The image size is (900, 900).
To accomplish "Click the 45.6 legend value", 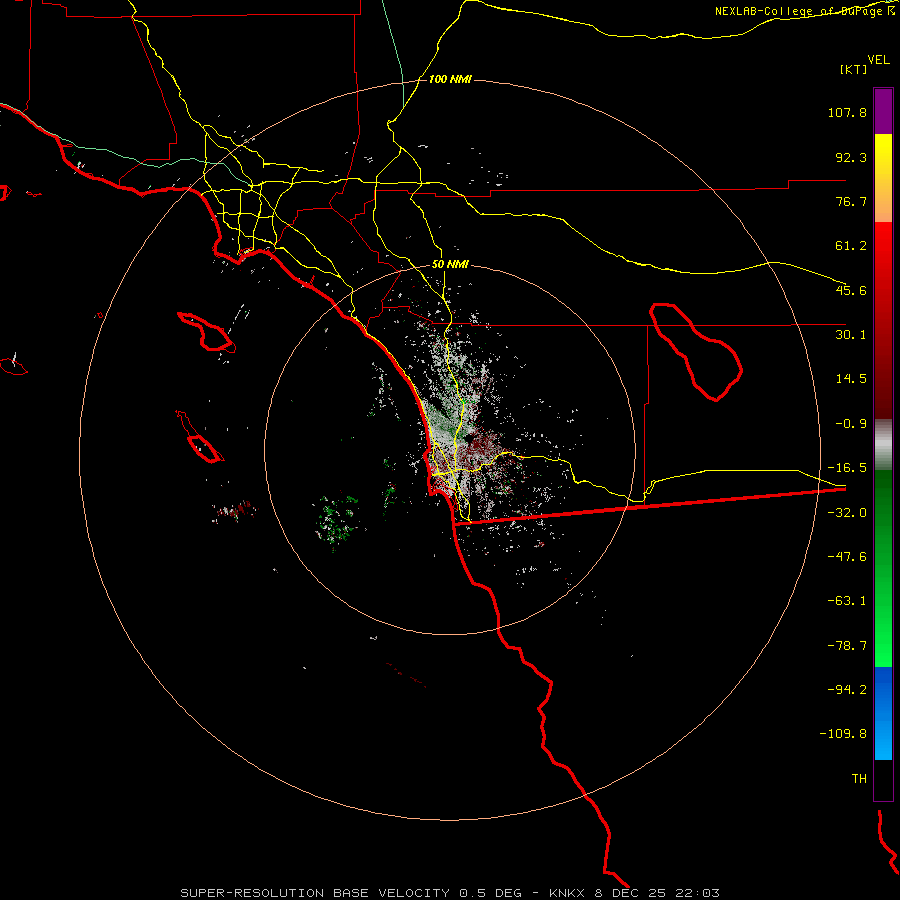I will coord(851,290).
